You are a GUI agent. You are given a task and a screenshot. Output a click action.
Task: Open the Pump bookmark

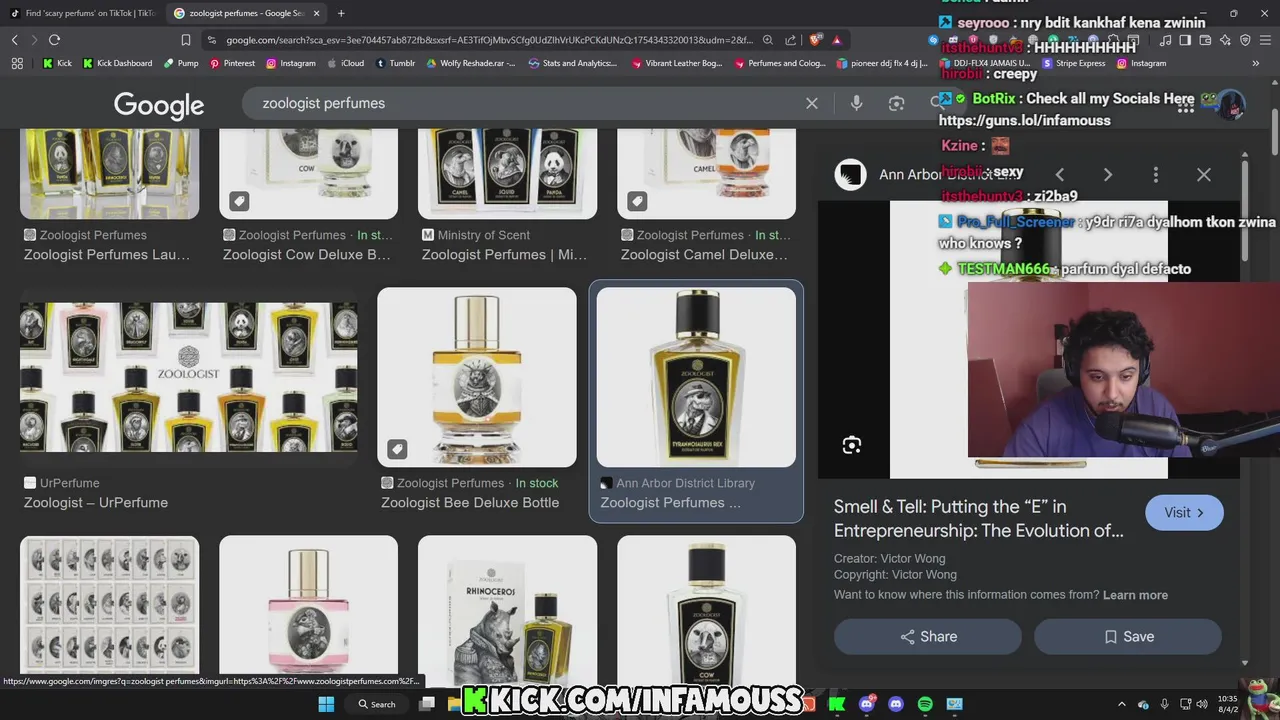180,63
